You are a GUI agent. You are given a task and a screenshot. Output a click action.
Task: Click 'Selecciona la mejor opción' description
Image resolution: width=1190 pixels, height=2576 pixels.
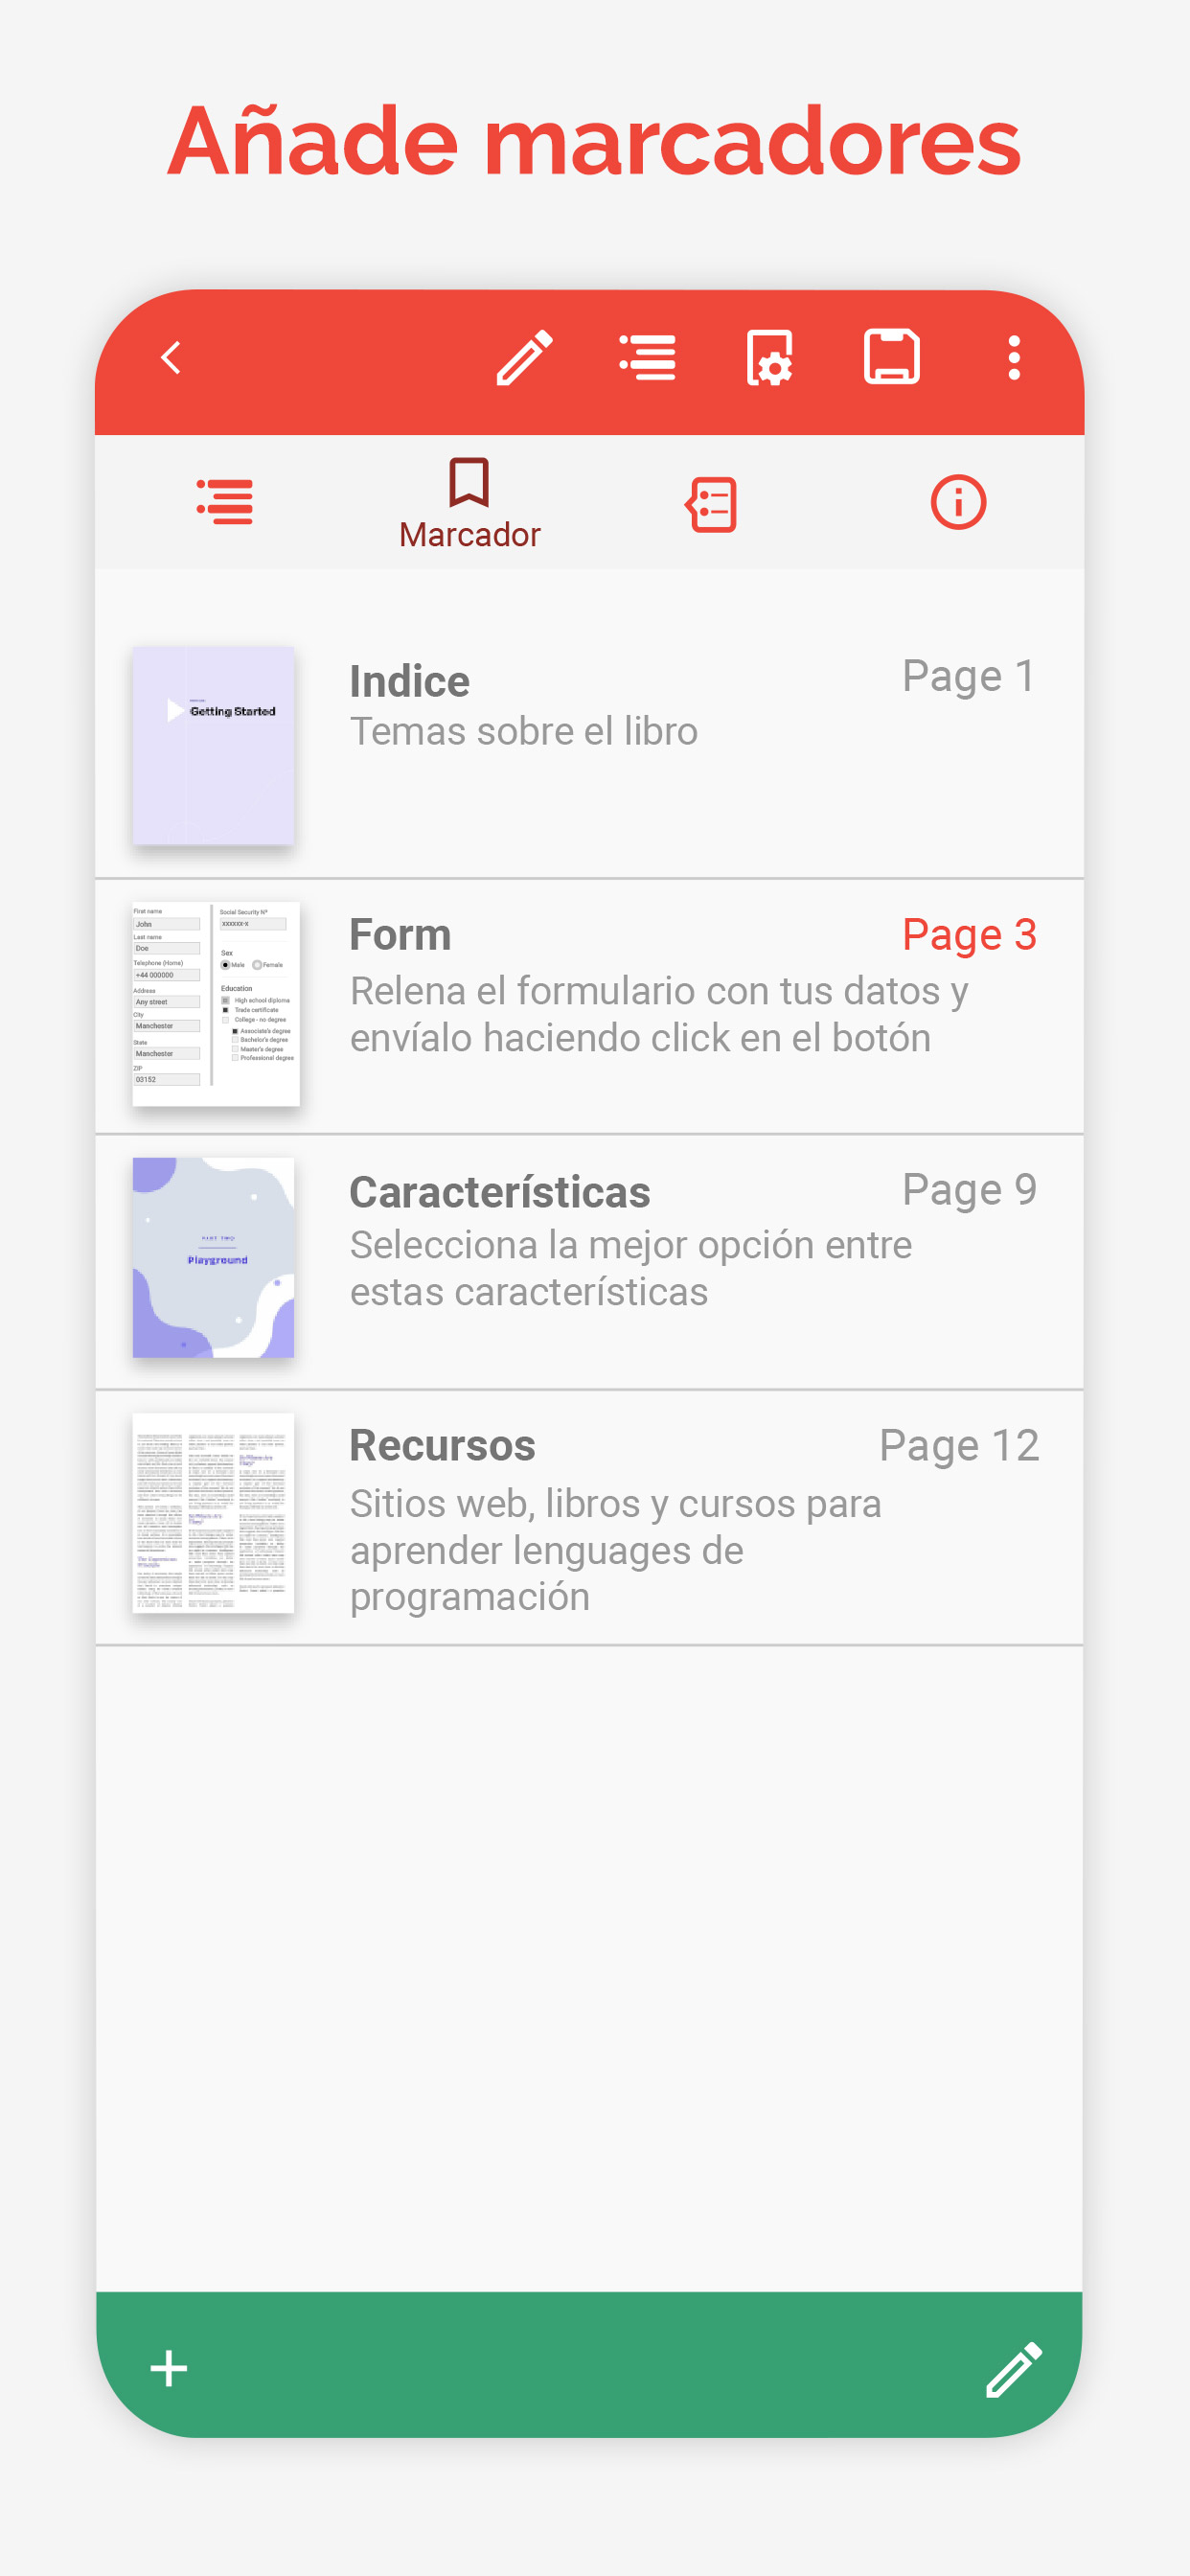pyautogui.click(x=630, y=1268)
